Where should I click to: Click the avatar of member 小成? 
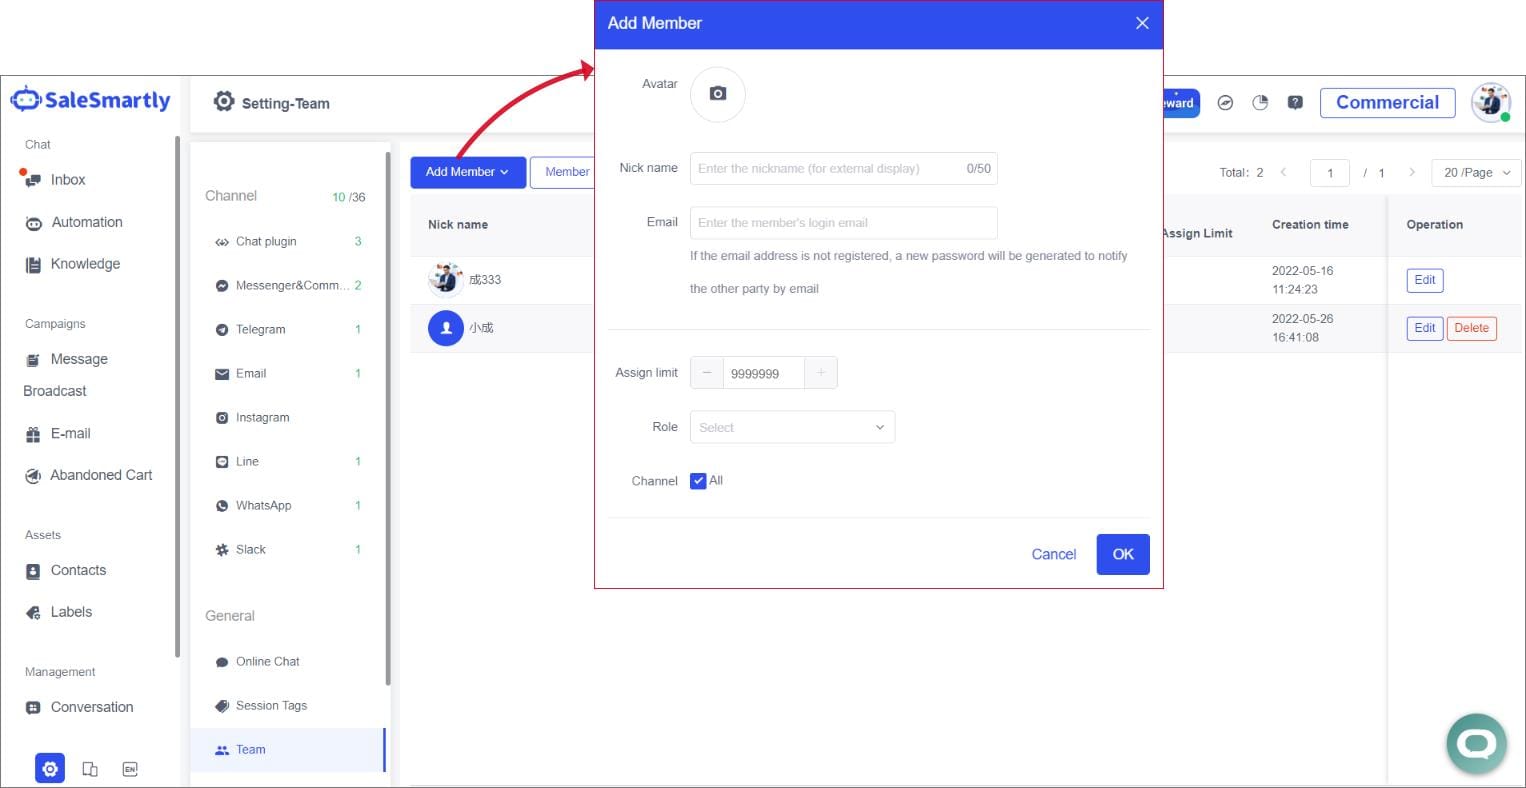[x=445, y=327]
